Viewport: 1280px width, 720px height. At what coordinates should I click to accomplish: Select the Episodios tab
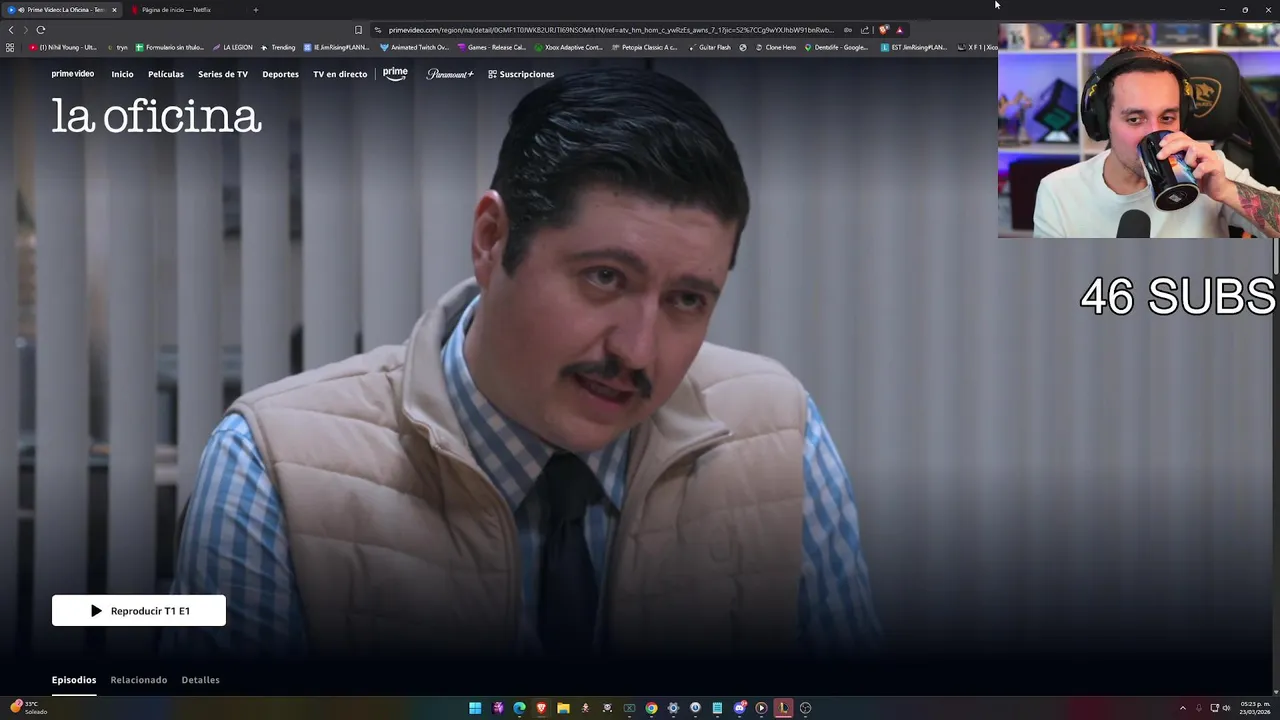click(x=74, y=680)
